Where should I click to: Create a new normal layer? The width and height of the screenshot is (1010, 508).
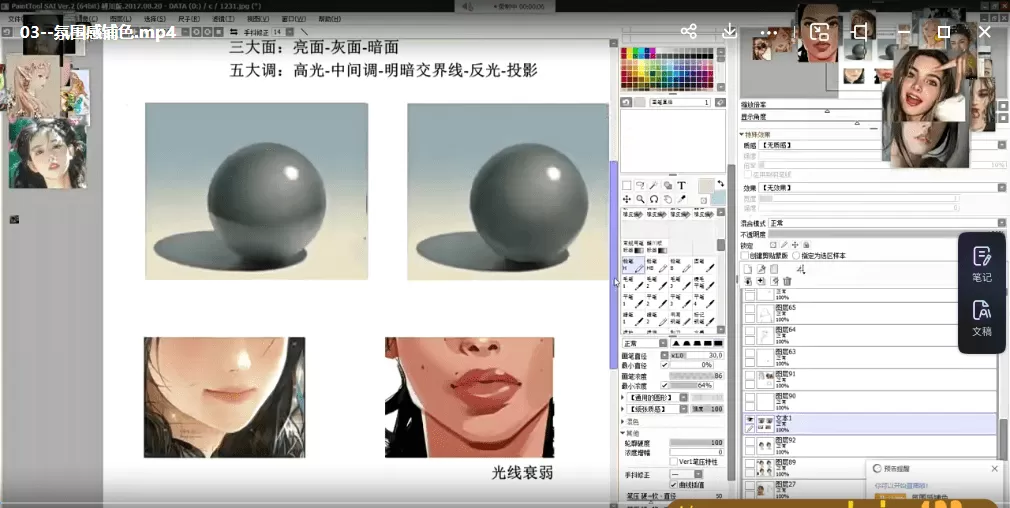click(x=748, y=269)
